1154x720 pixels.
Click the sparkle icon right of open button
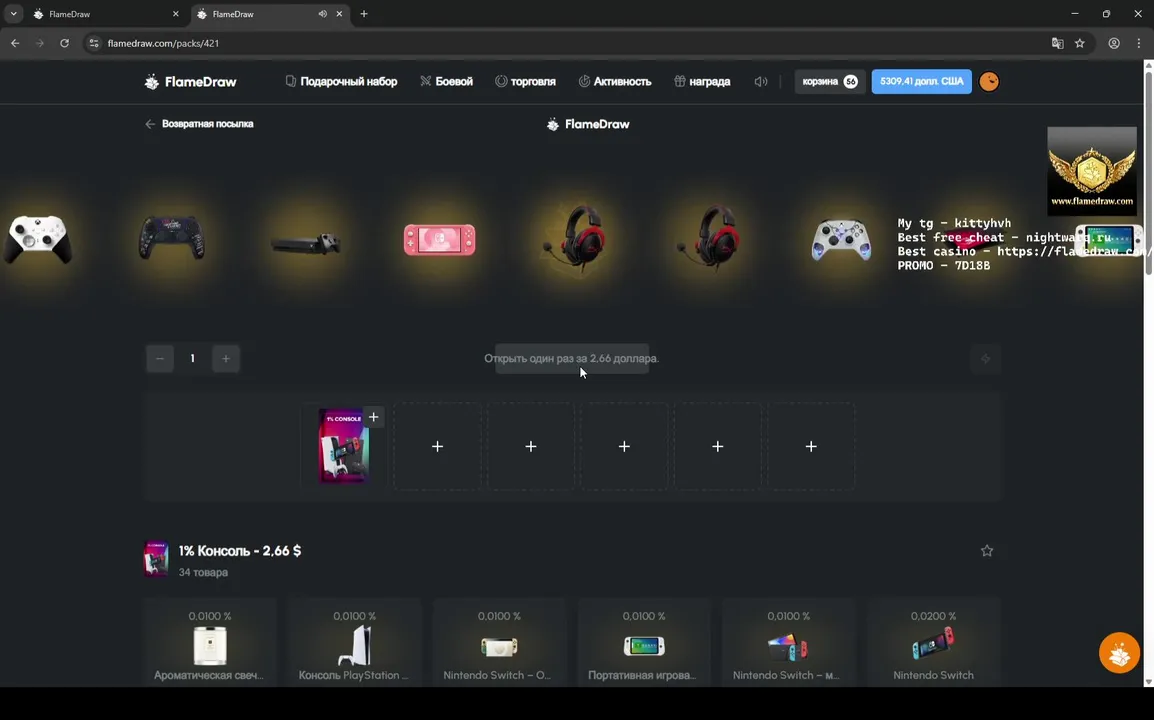985,359
